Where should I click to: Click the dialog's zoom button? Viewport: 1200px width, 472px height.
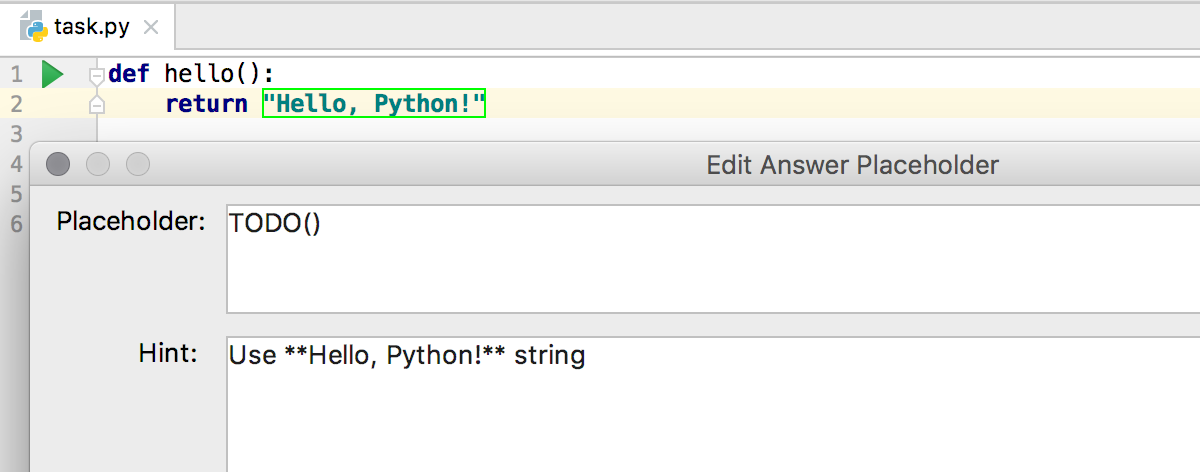[x=138, y=164]
